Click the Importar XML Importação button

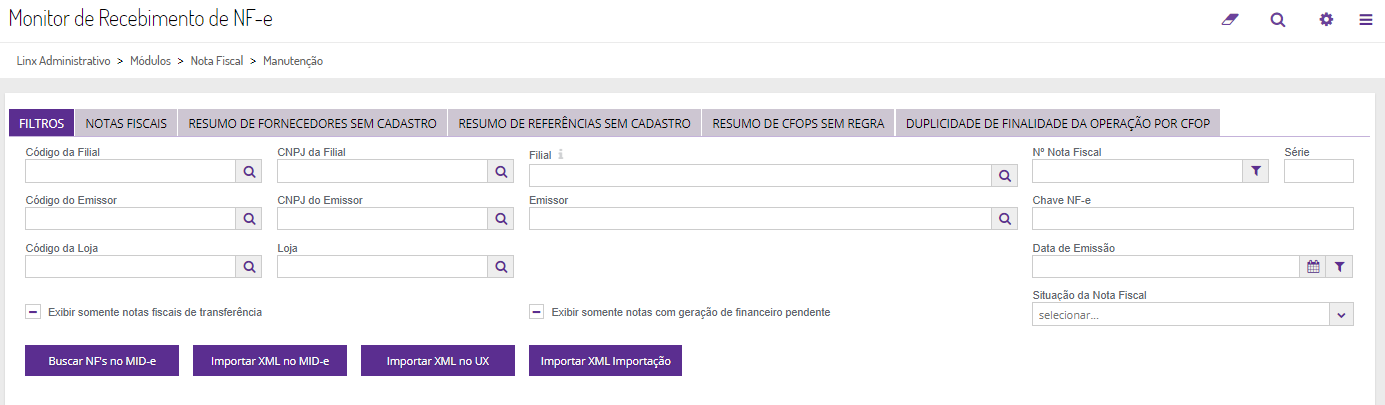point(605,360)
